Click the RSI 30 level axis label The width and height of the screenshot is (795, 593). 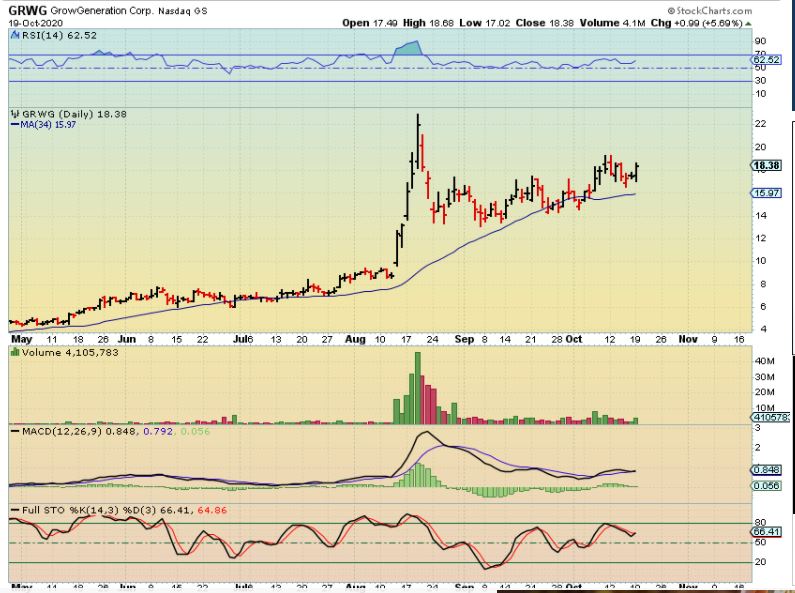point(761,81)
